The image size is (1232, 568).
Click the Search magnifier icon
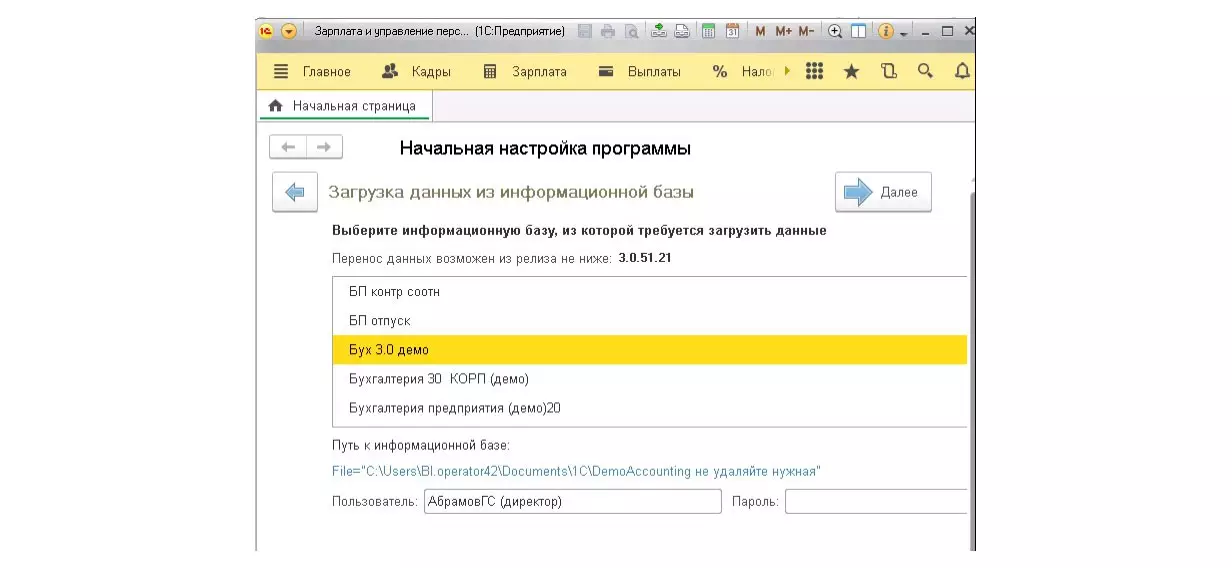[x=926, y=71]
